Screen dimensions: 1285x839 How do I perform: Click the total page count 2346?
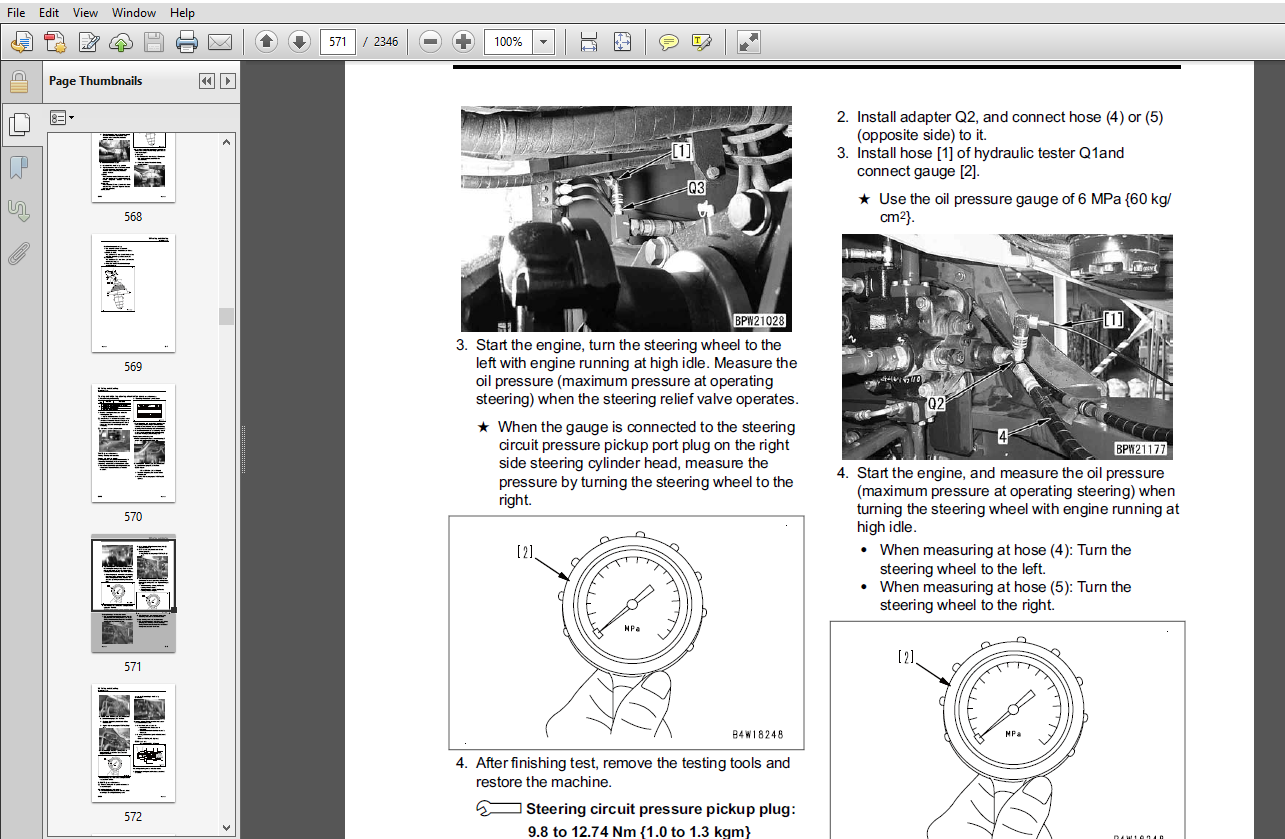[386, 42]
